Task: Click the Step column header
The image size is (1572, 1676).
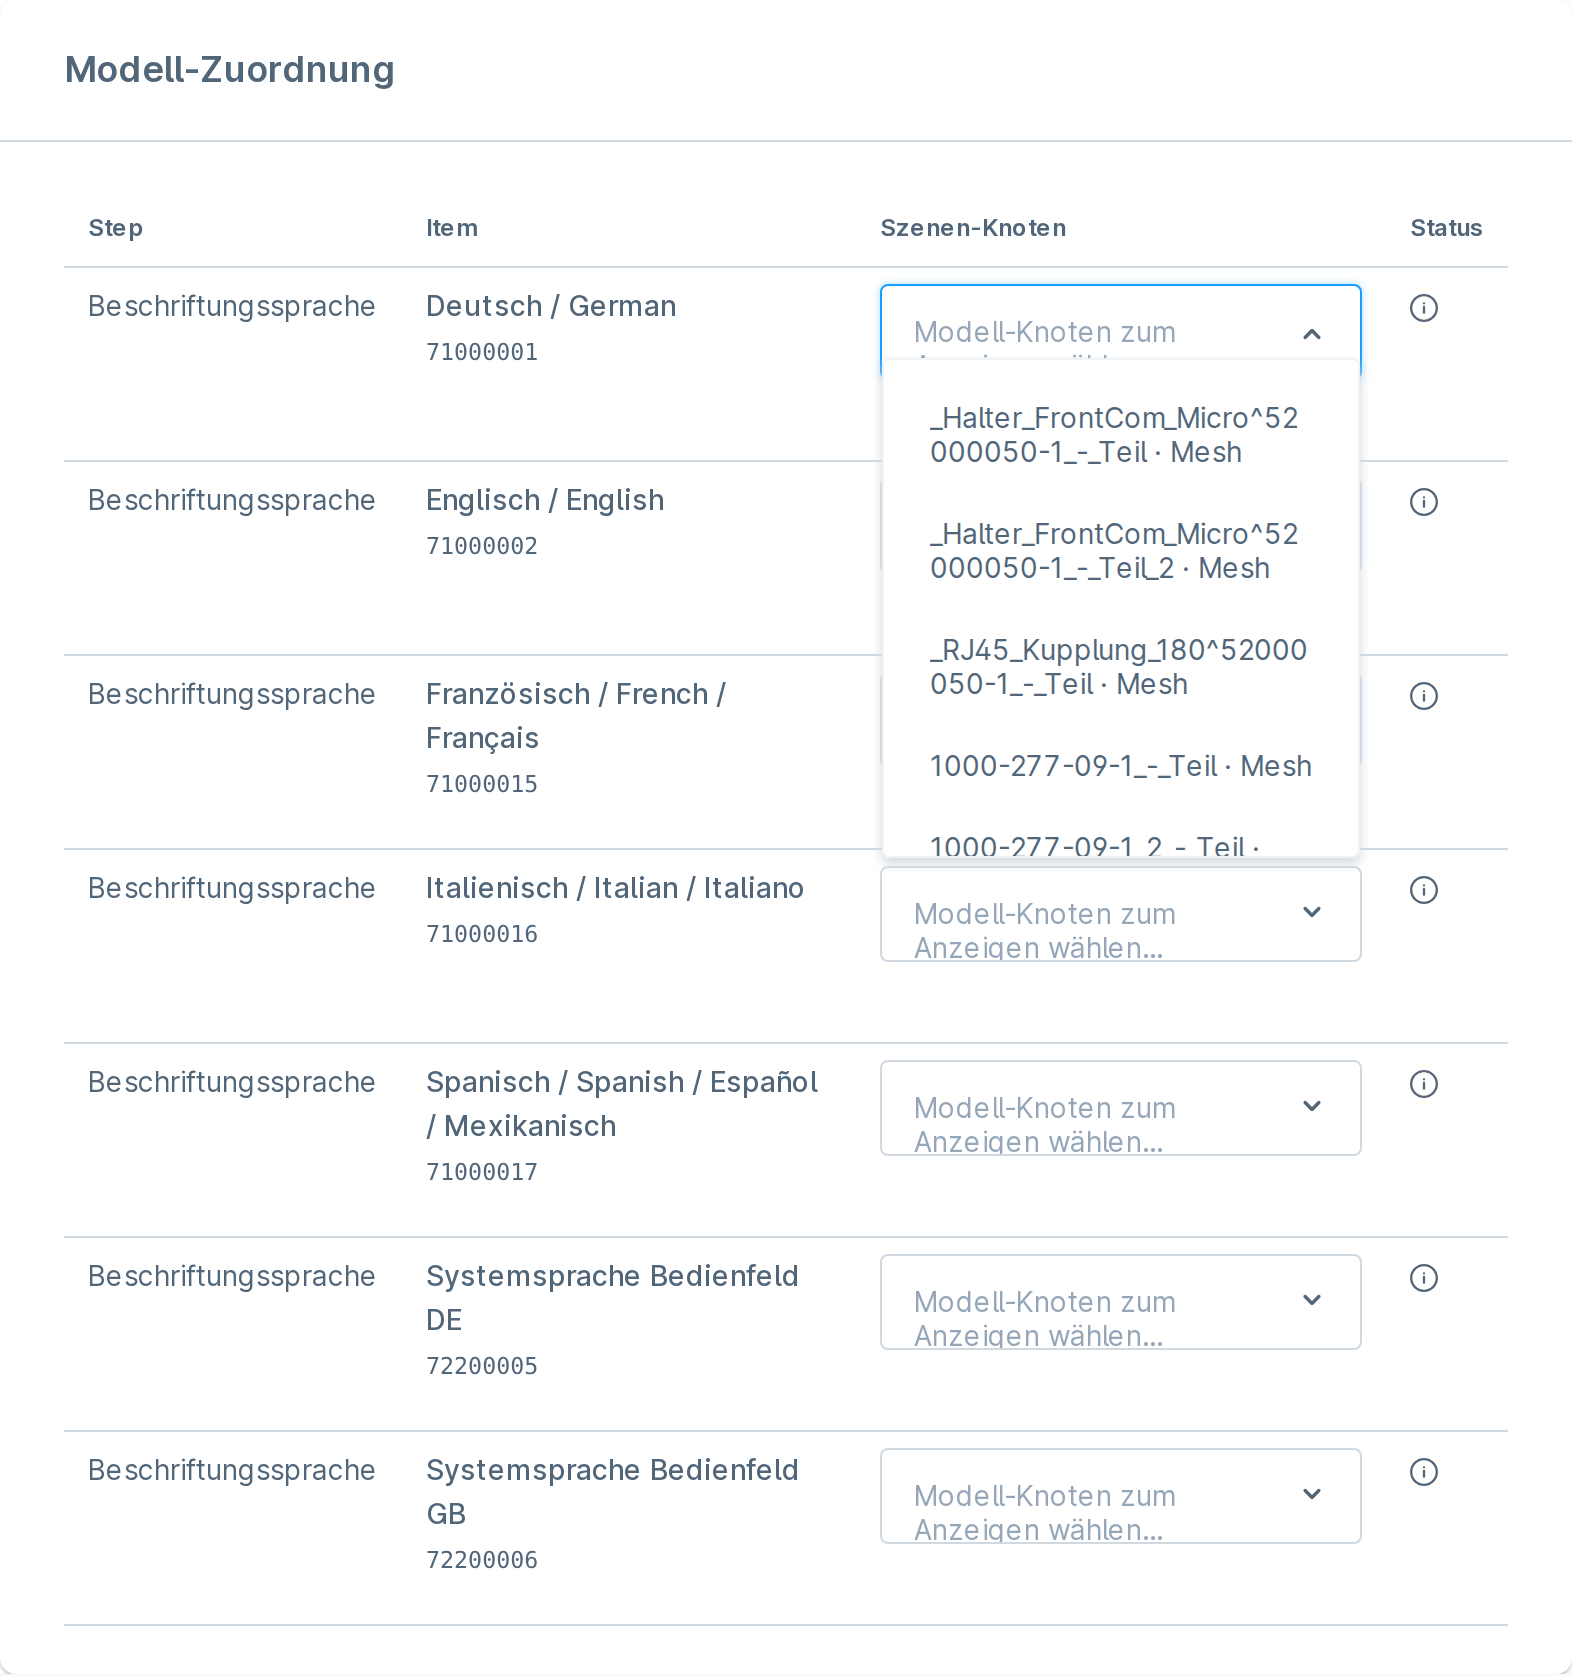Action: pos(116,228)
